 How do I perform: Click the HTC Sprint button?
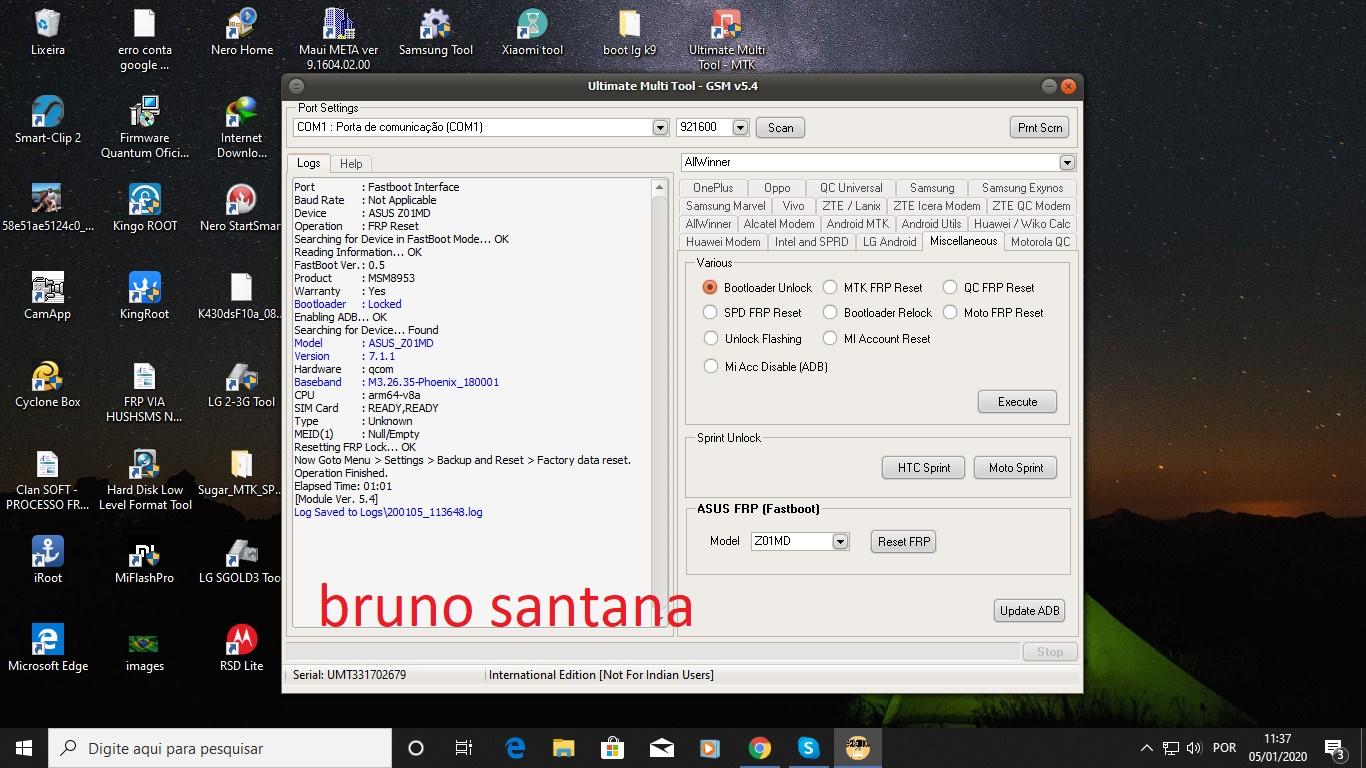(x=923, y=467)
